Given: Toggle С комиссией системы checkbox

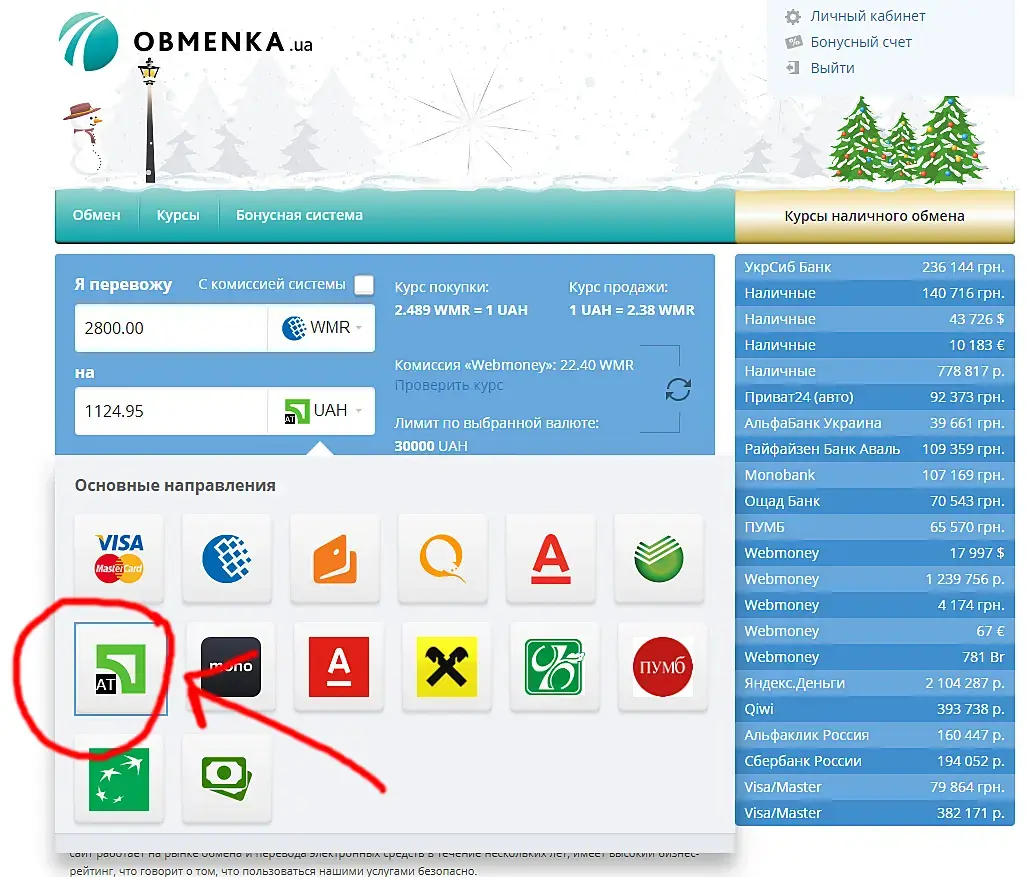Looking at the screenshot, I should (364, 285).
